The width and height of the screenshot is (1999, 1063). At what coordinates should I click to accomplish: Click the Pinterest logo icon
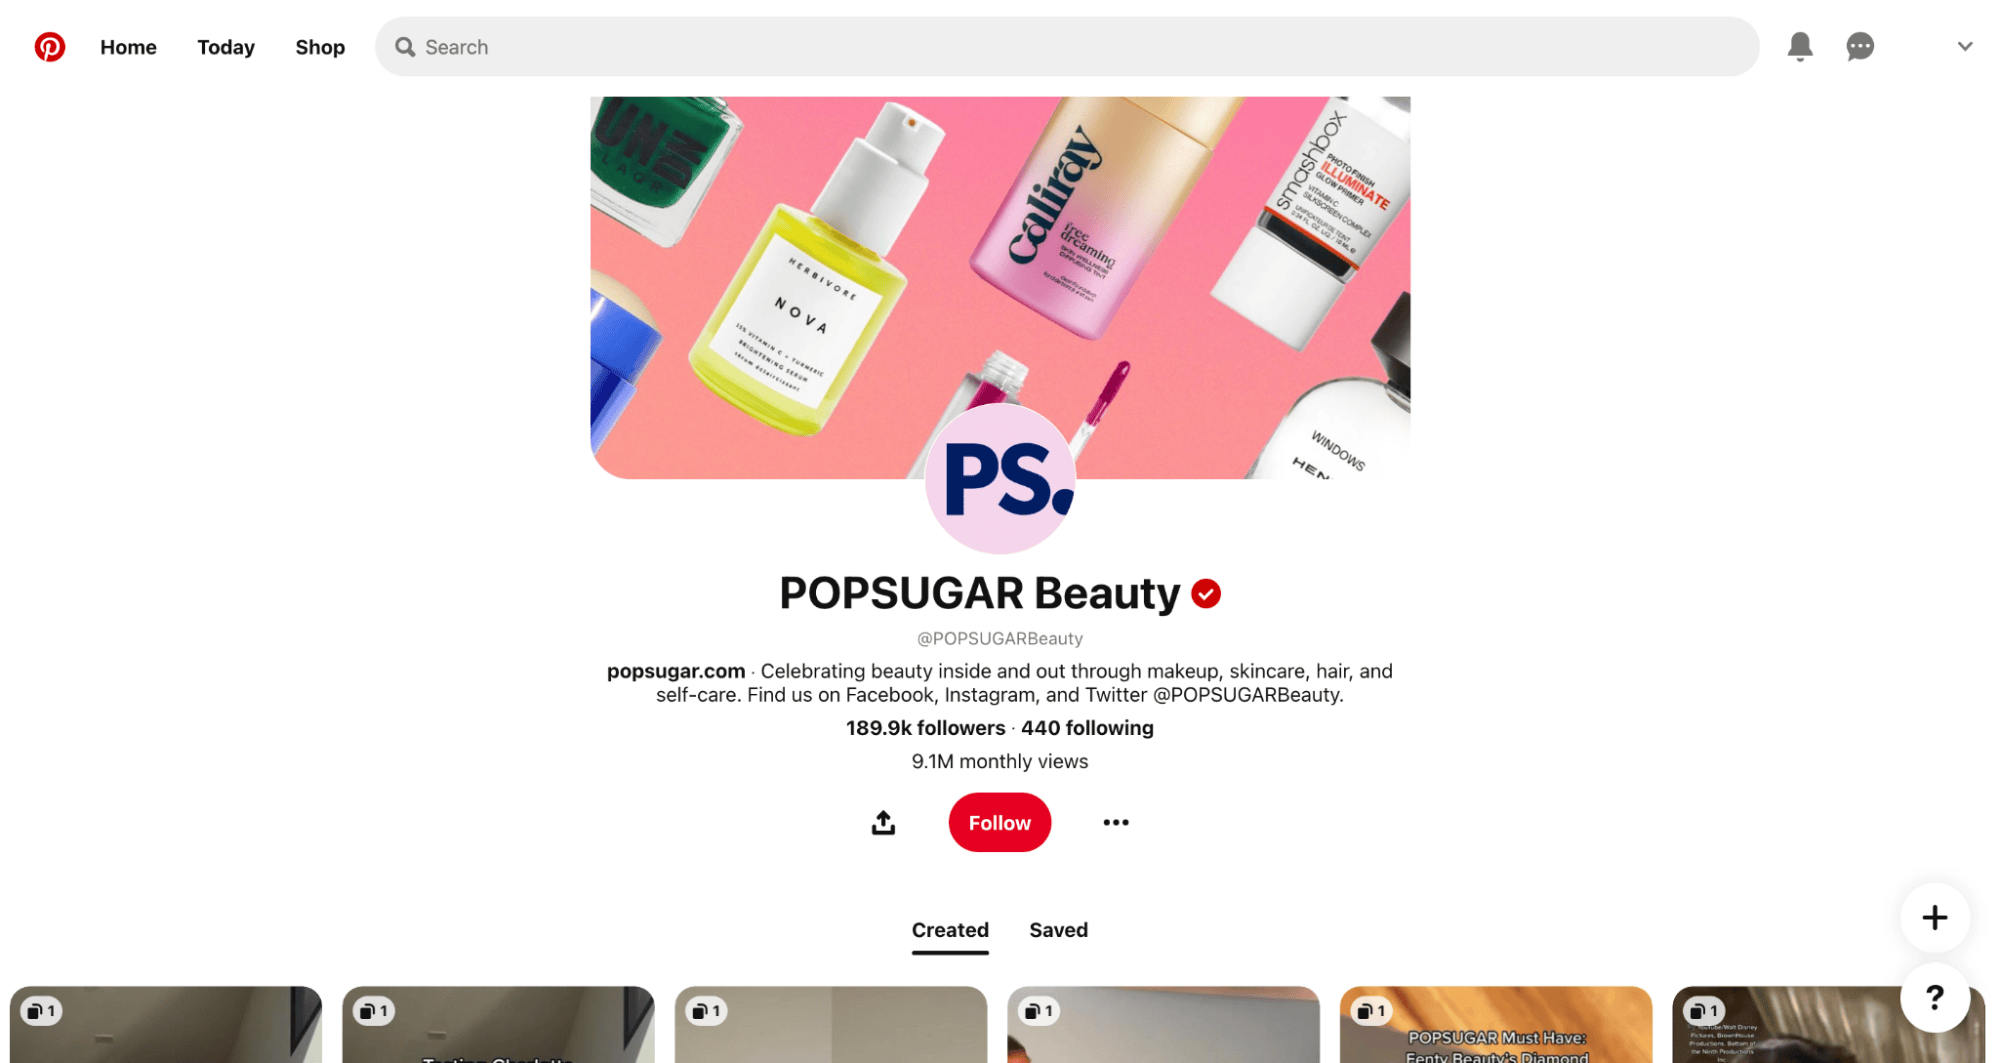coord(50,47)
